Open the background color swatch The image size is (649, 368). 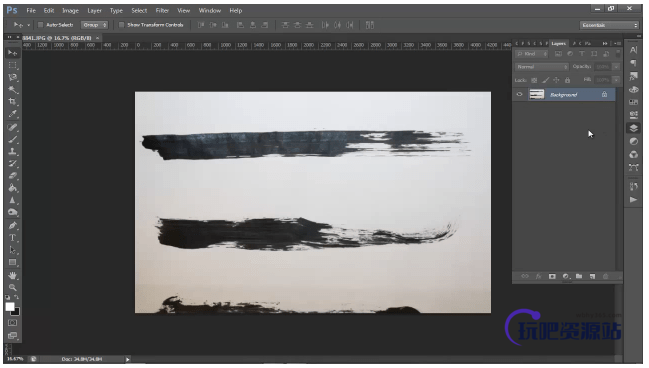click(17, 313)
